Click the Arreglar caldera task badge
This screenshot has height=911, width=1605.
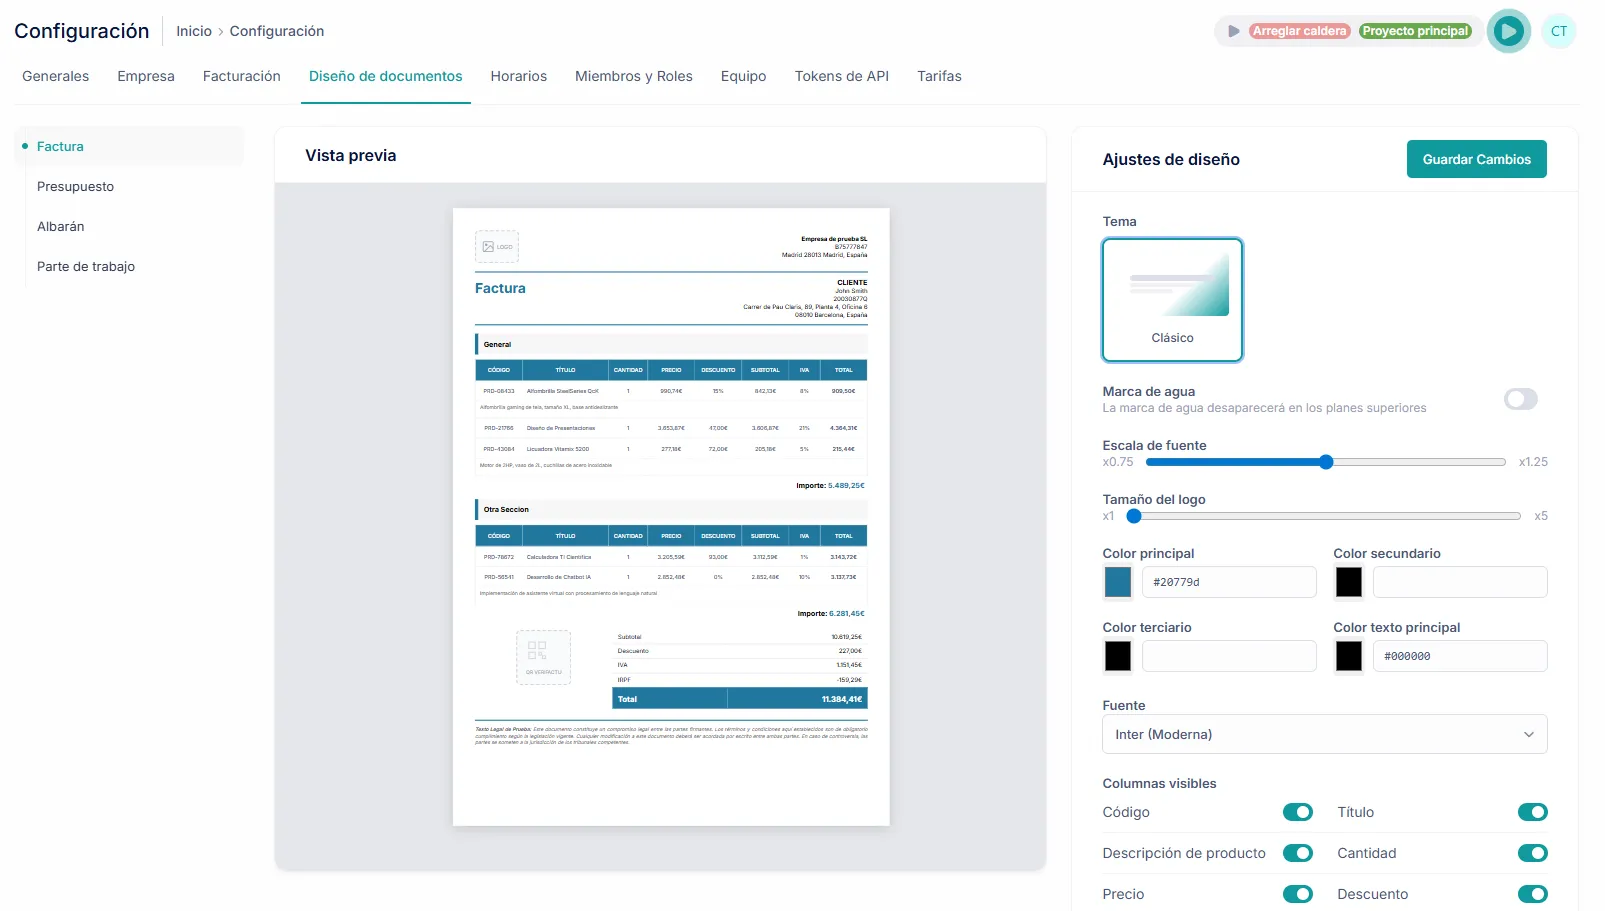(1299, 31)
